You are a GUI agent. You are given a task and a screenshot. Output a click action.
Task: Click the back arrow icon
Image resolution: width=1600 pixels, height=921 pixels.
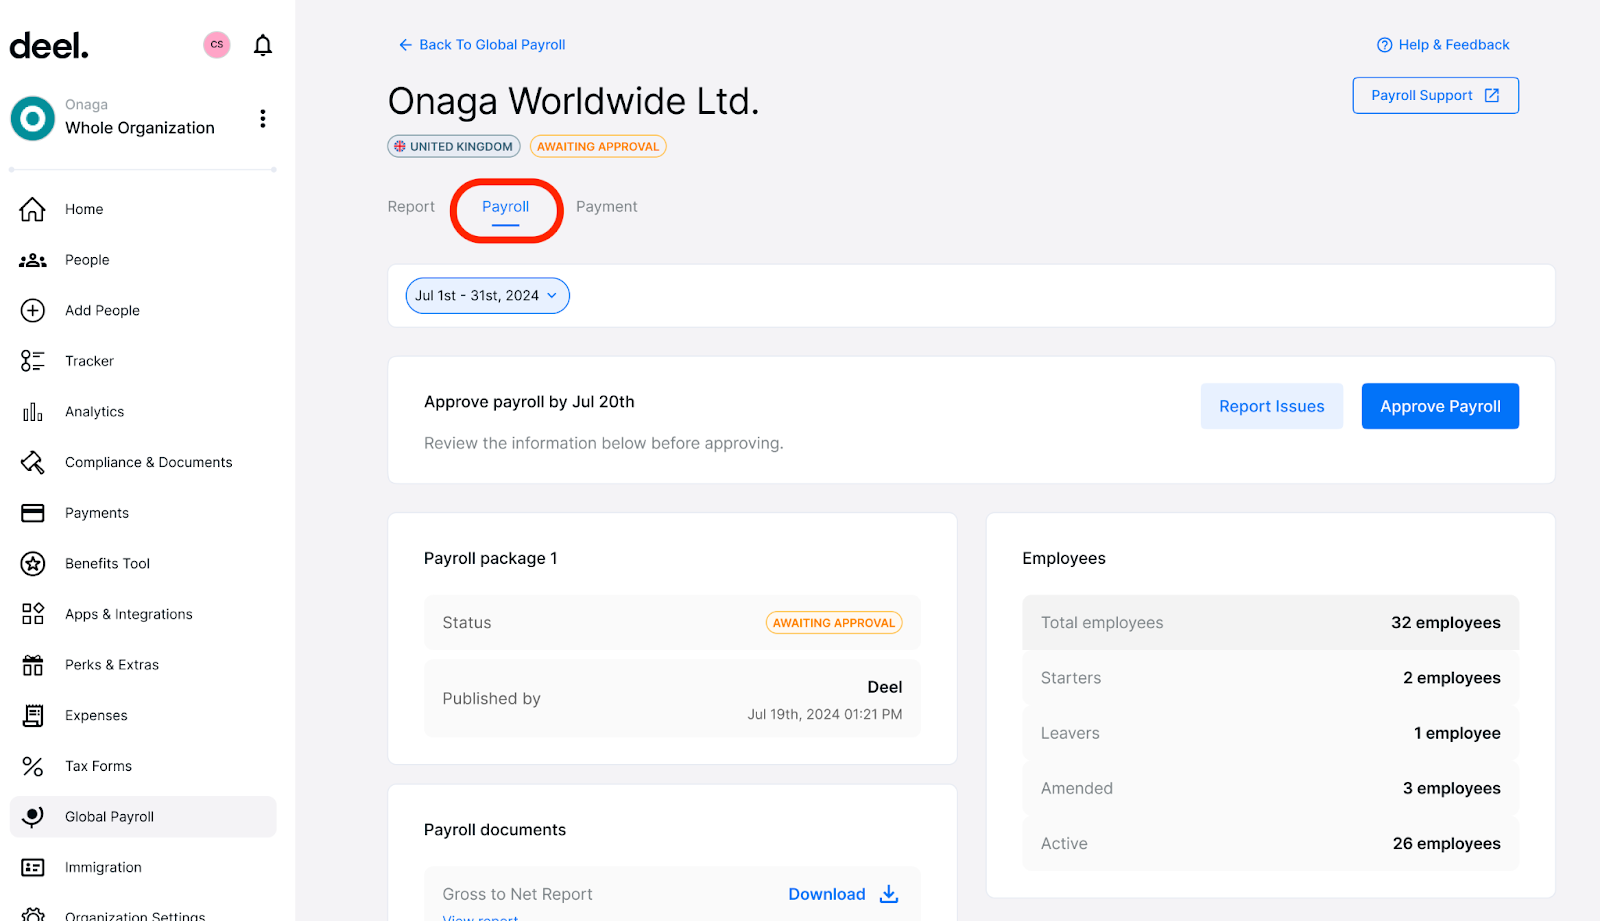pyautogui.click(x=405, y=45)
